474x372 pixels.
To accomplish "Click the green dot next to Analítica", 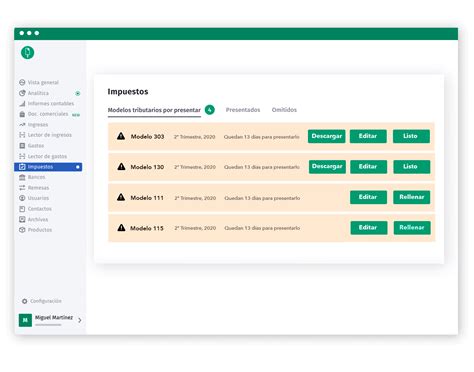I will (78, 93).
